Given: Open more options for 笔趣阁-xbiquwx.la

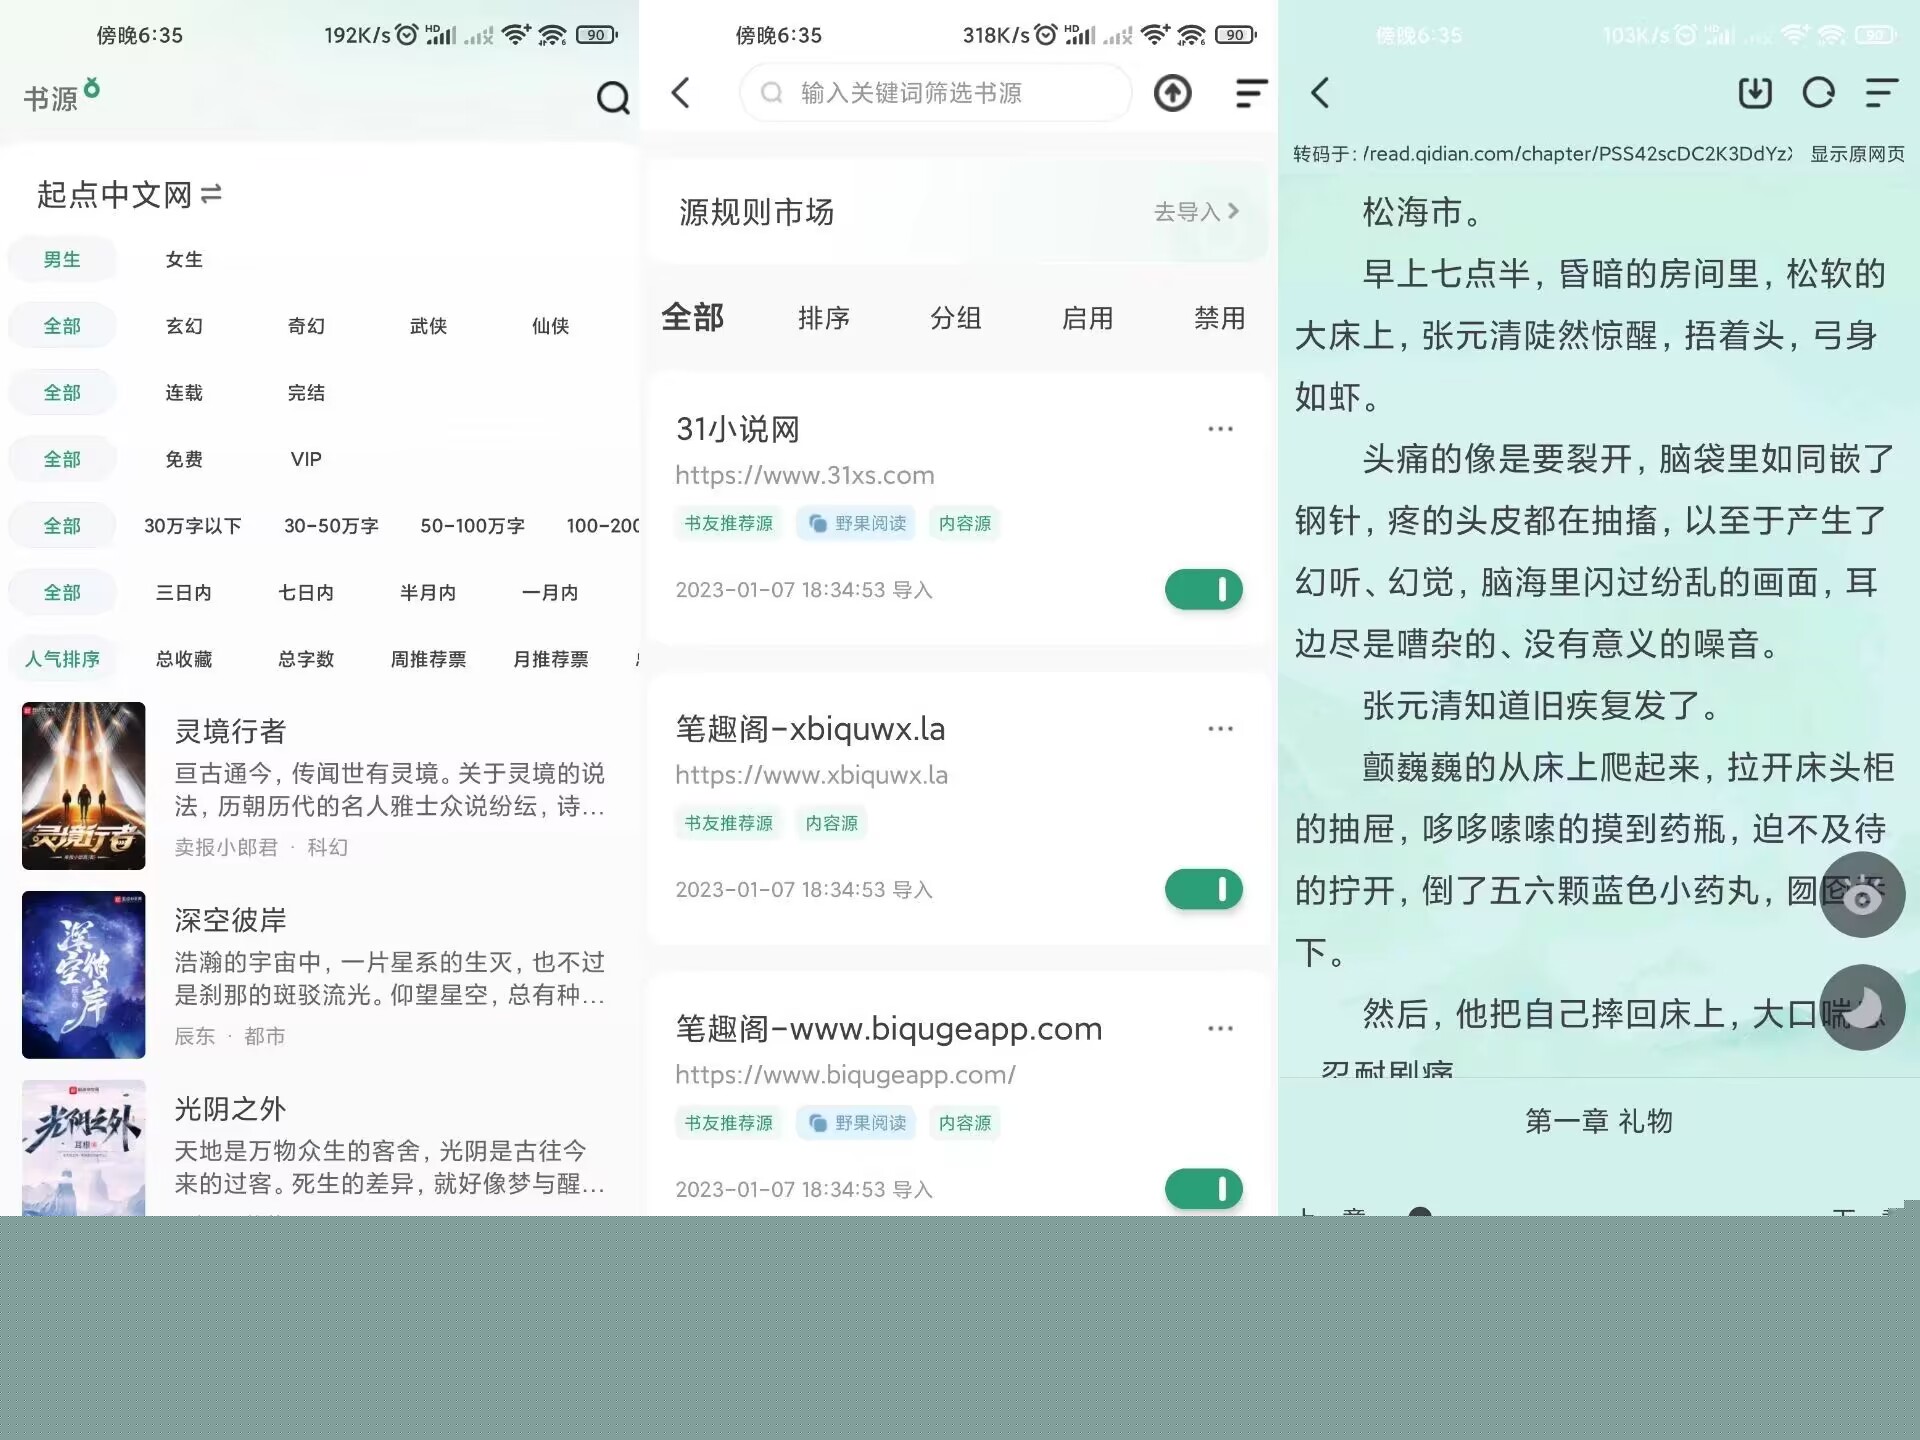Looking at the screenshot, I should pyautogui.click(x=1220, y=729).
